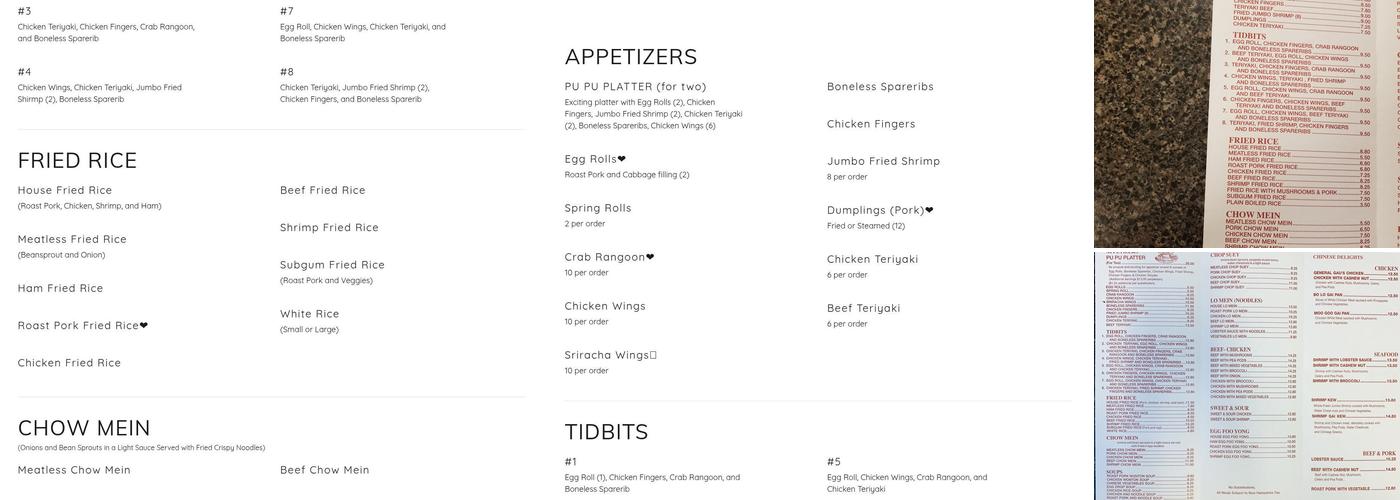Click the heart icon beside Egg Rolls

622,159
